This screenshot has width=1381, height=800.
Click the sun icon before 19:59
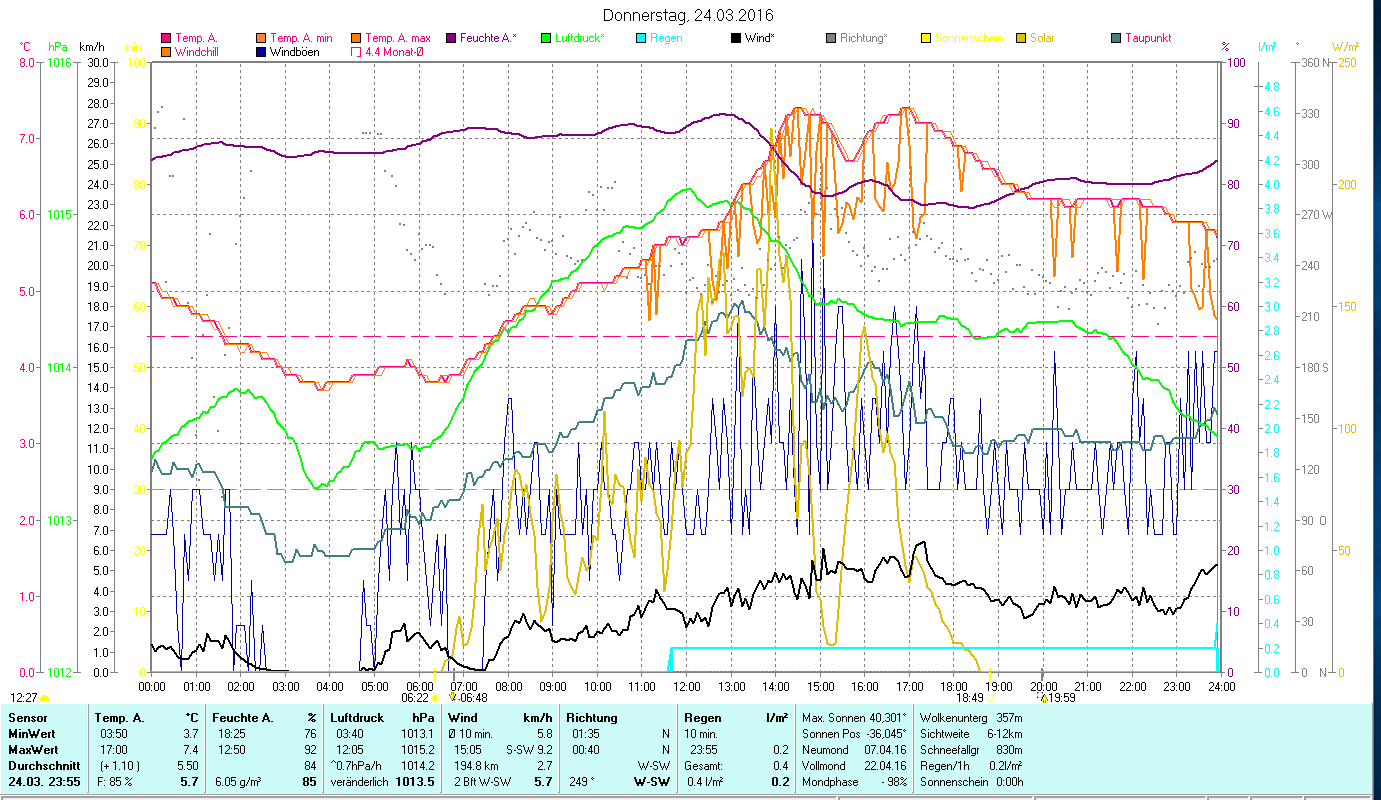(x=1043, y=697)
